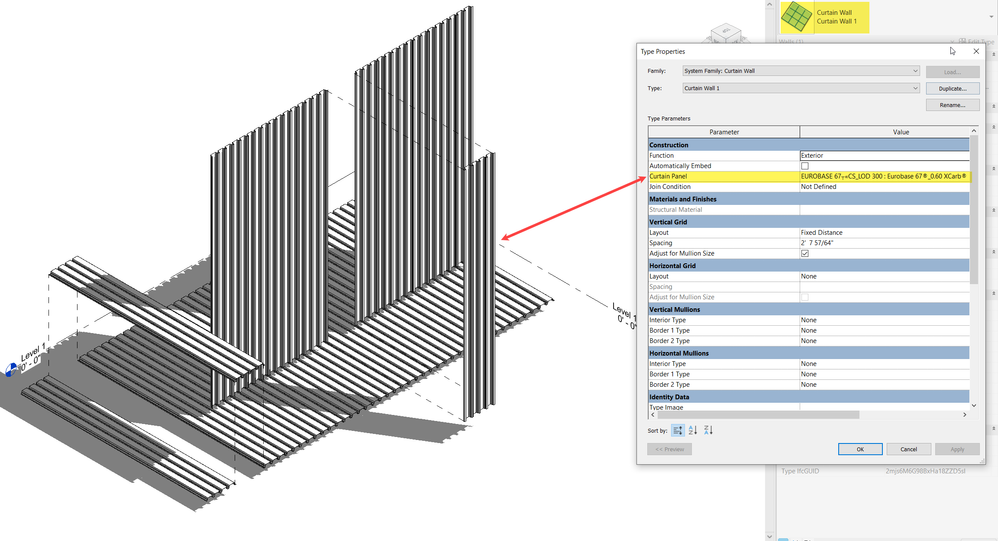Collapse the Vertical Grid group header
The height and width of the screenshot is (541, 998).
808,222
